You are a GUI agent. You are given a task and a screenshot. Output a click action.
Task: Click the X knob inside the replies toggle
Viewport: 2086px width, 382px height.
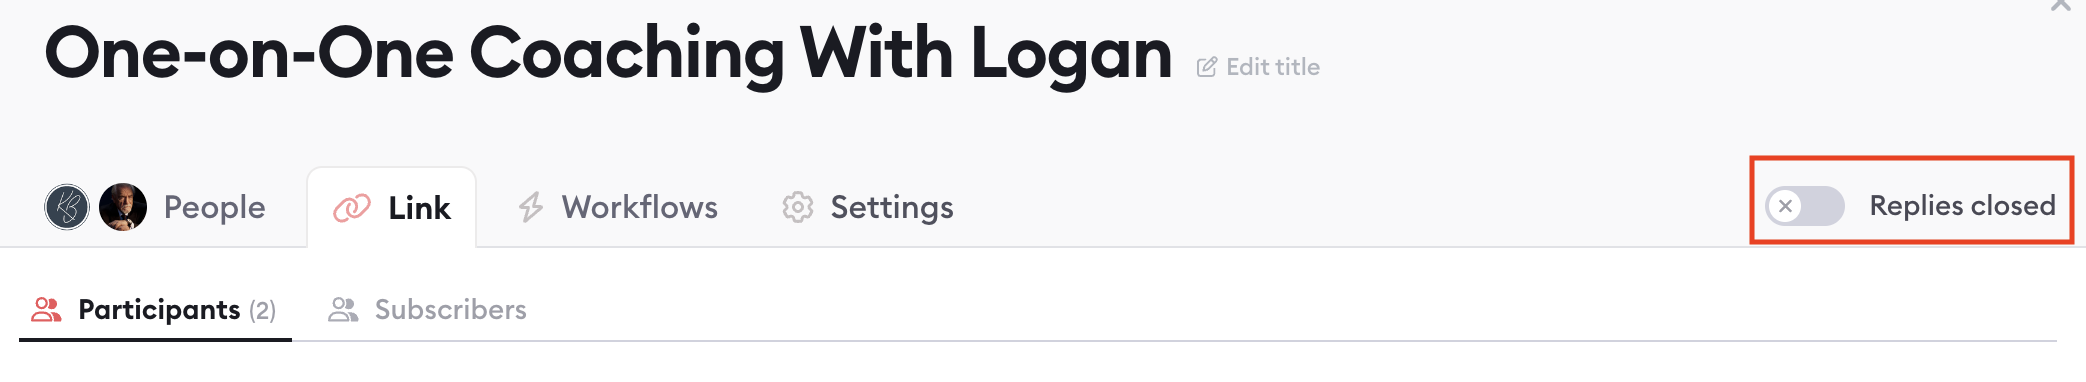(1785, 206)
